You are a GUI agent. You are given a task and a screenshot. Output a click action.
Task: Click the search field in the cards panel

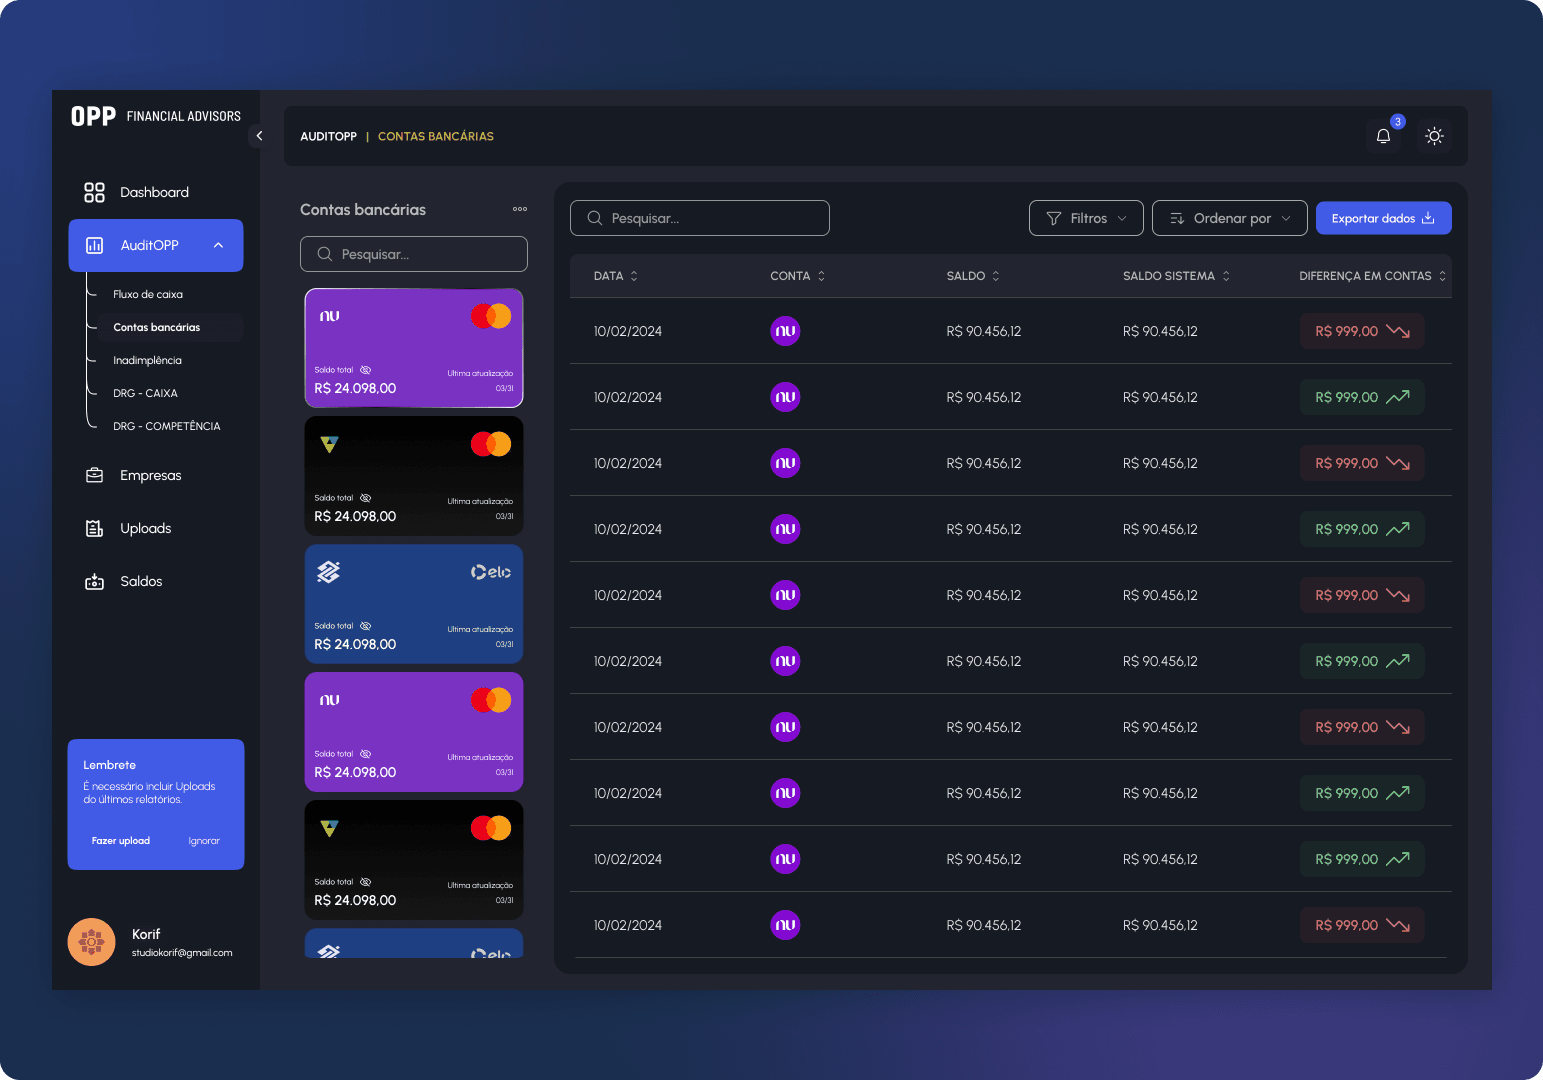tap(414, 254)
